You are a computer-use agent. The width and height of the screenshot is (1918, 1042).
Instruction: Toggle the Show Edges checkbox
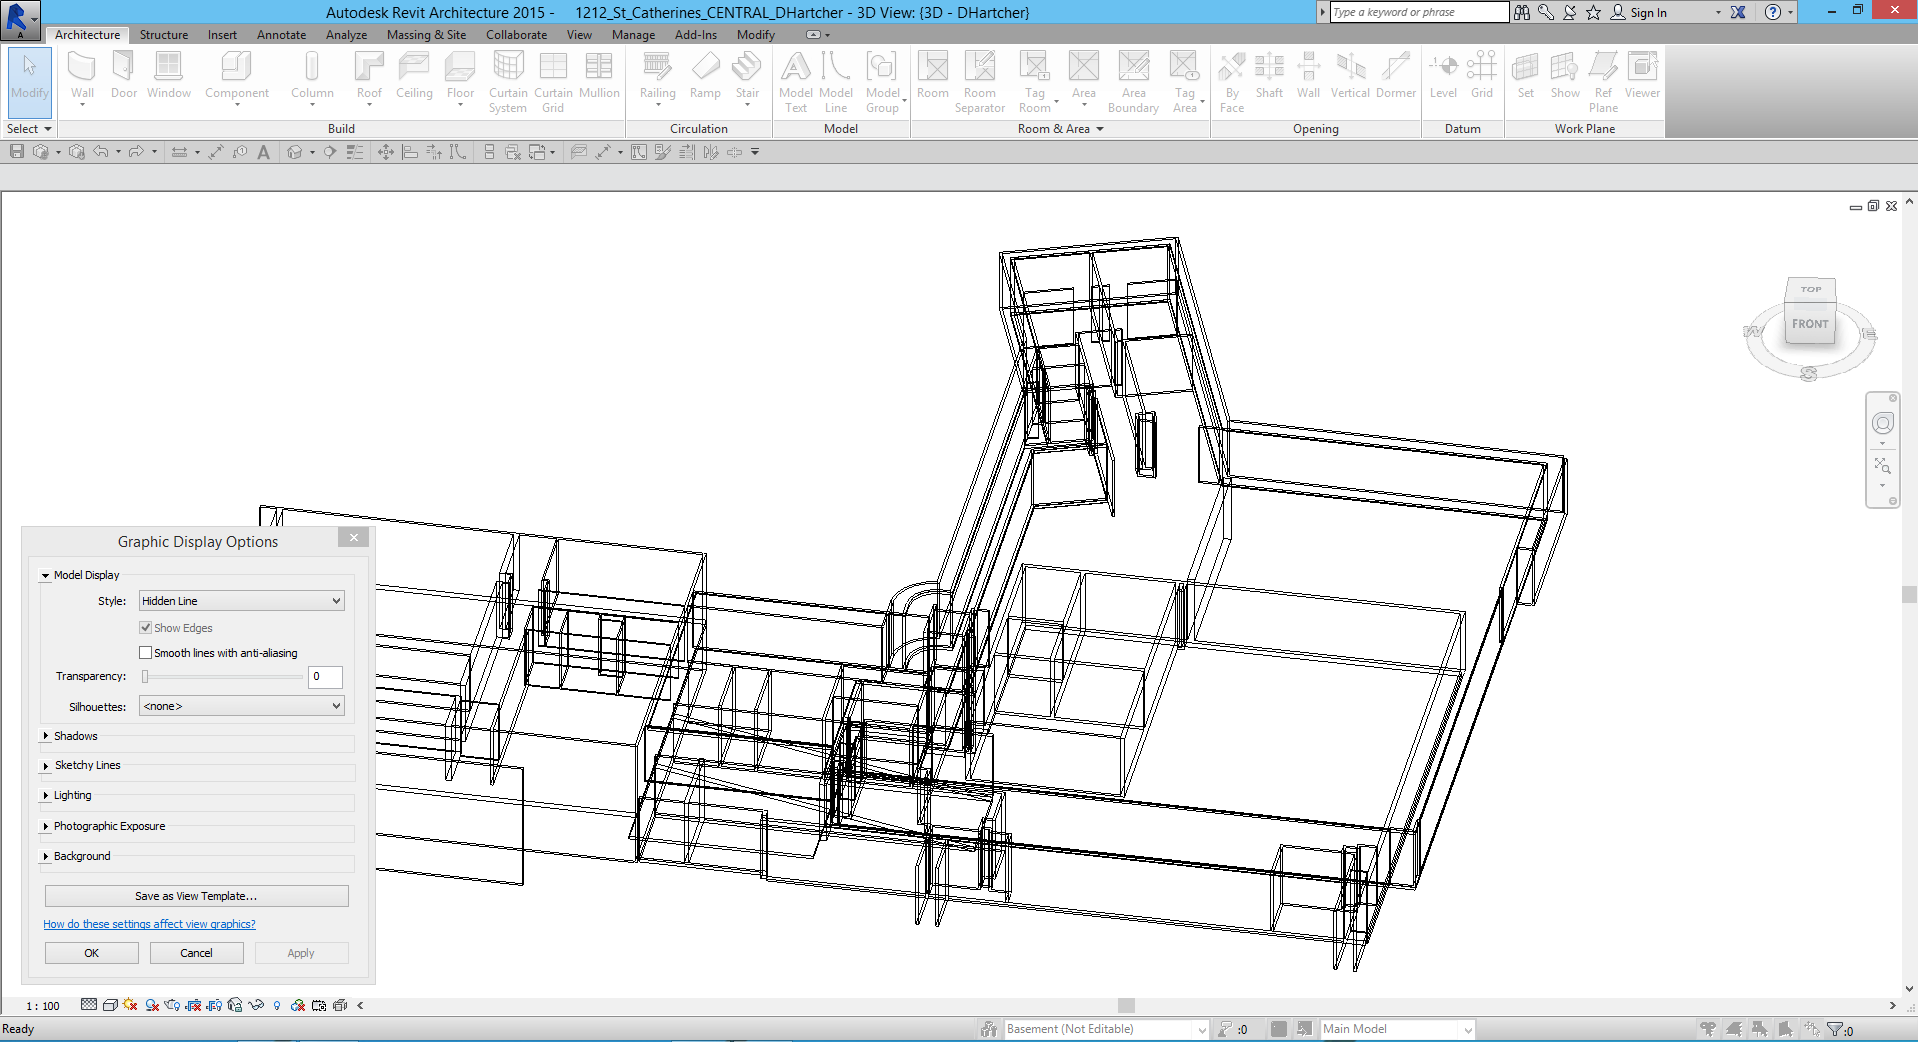146,628
